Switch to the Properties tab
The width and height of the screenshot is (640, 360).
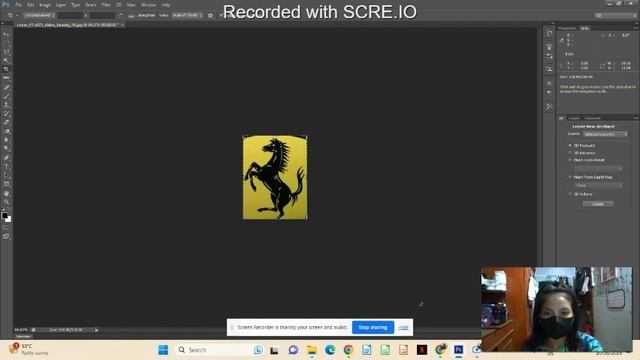click(x=567, y=28)
